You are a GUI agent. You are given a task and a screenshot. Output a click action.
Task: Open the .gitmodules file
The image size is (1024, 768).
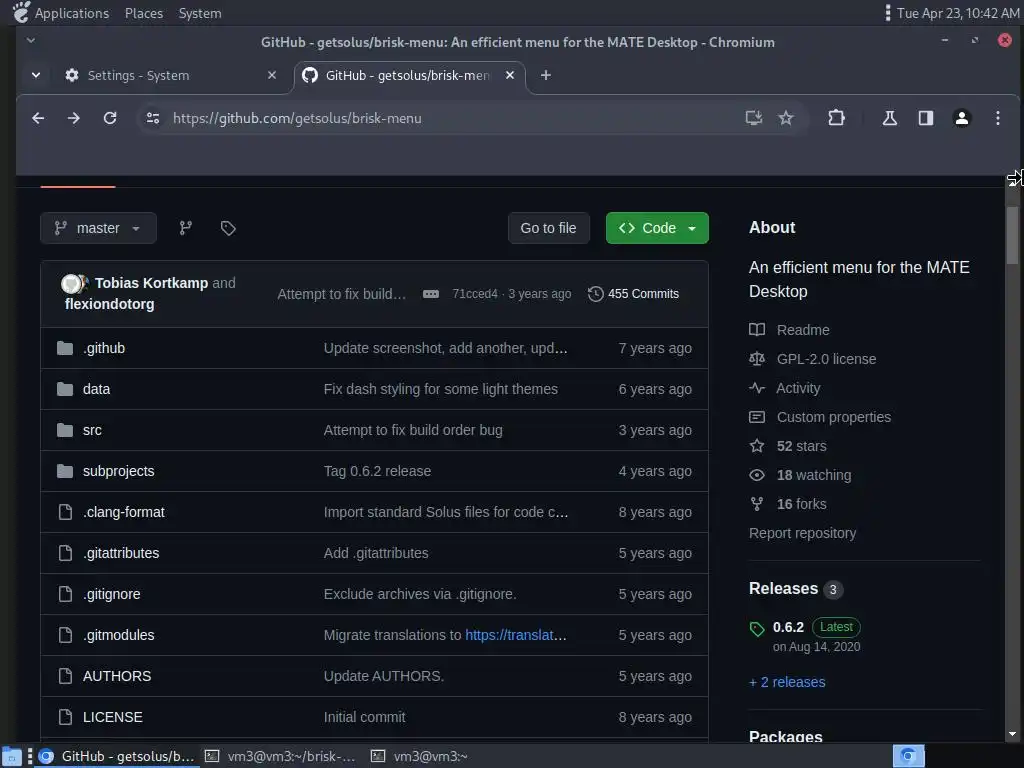pos(118,635)
